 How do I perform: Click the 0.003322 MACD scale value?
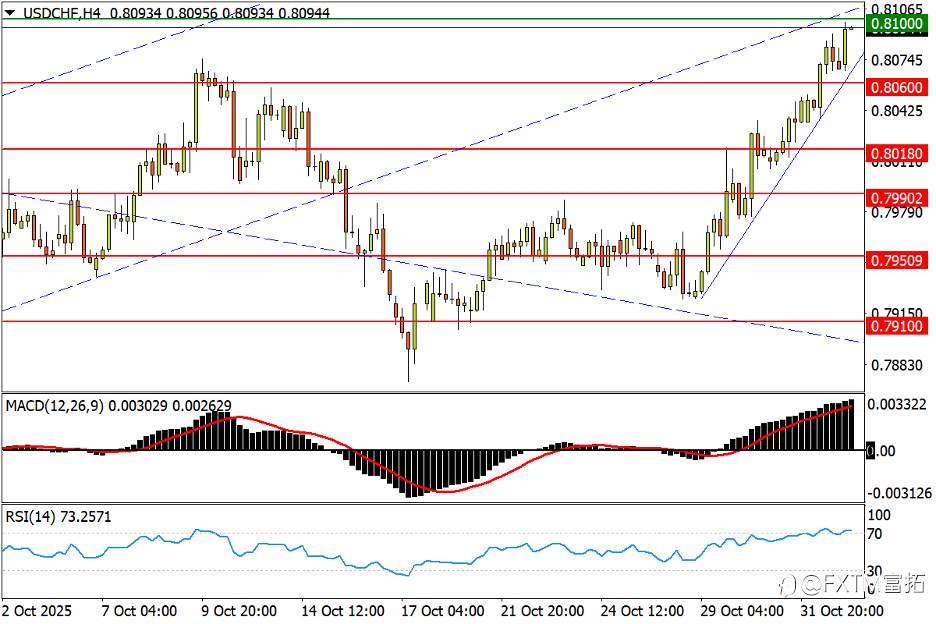coord(897,404)
